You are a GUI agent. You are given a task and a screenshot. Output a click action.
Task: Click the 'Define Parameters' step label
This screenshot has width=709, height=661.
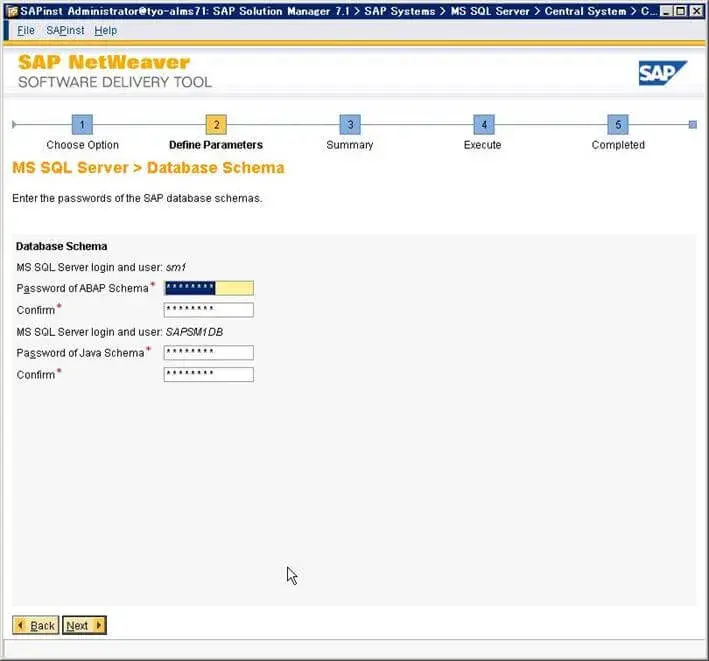click(216, 145)
